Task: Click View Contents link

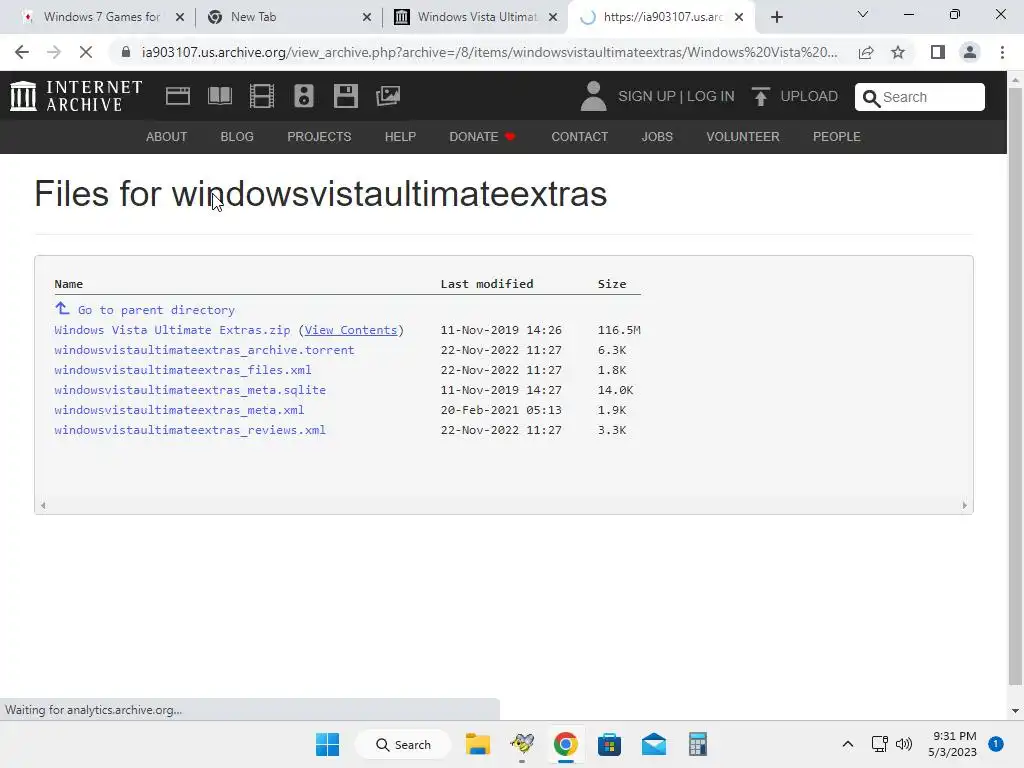Action: (x=351, y=330)
